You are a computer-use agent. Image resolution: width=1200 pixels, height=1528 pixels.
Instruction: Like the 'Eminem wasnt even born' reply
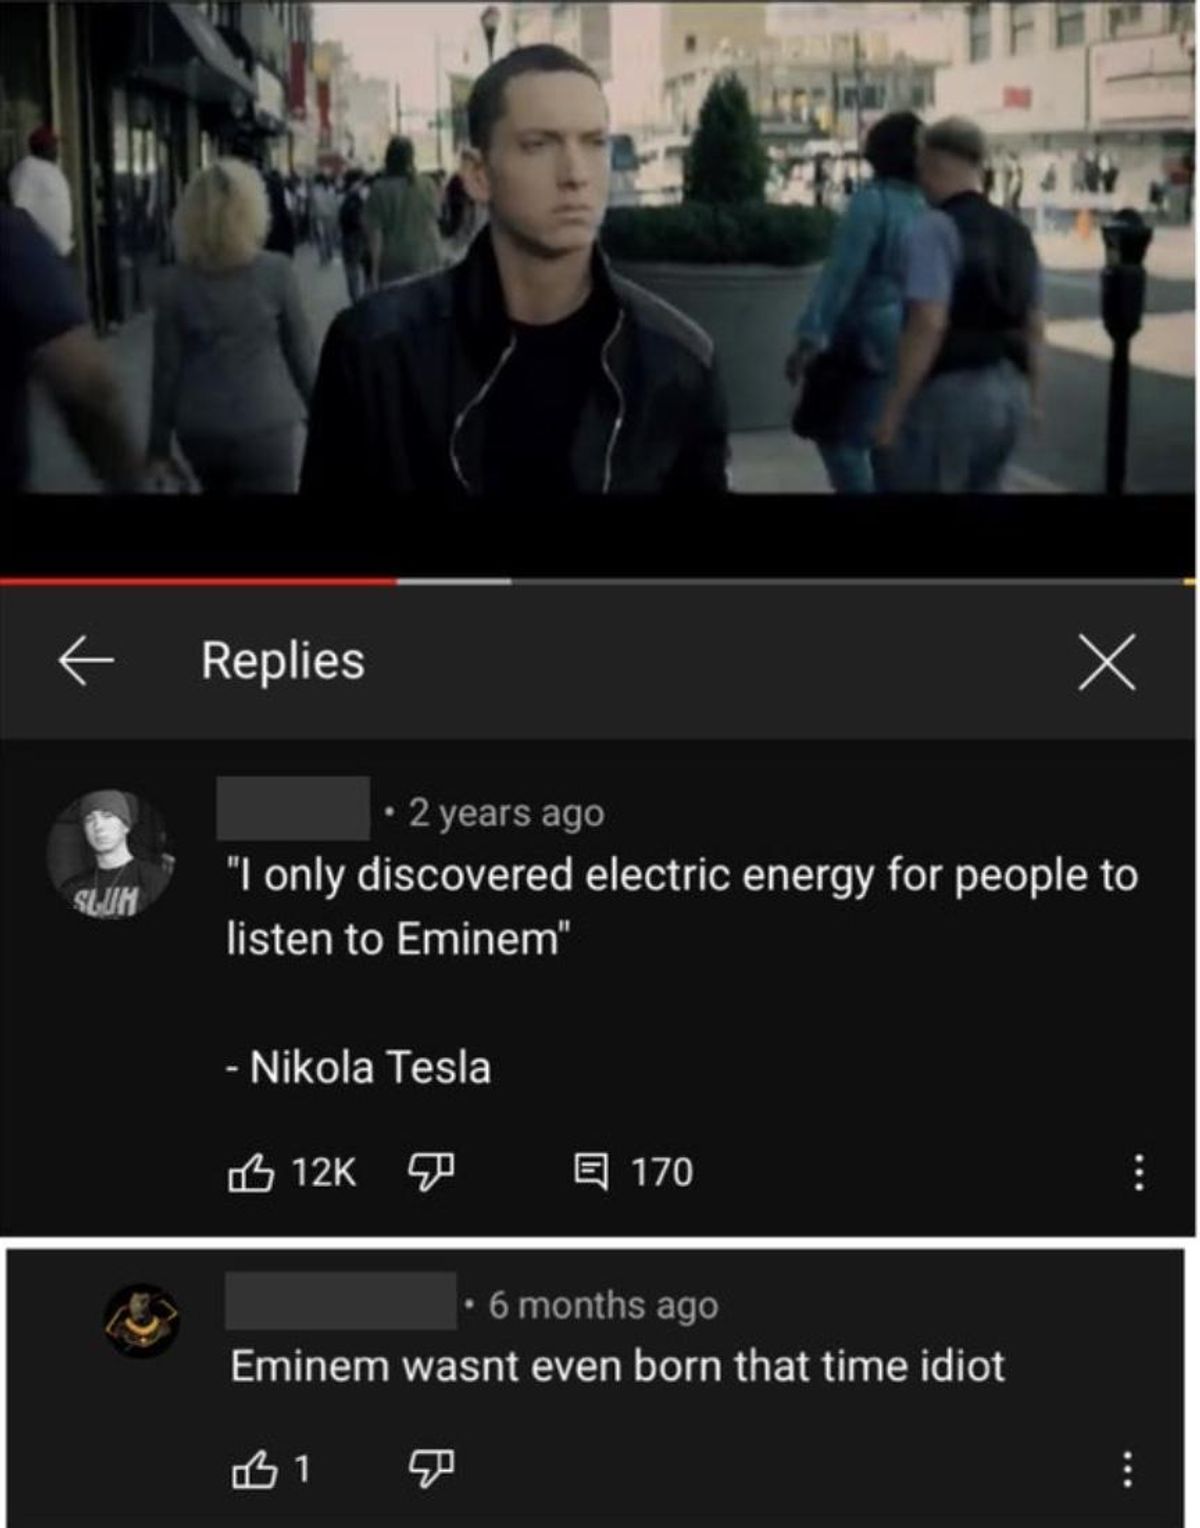[253, 1470]
